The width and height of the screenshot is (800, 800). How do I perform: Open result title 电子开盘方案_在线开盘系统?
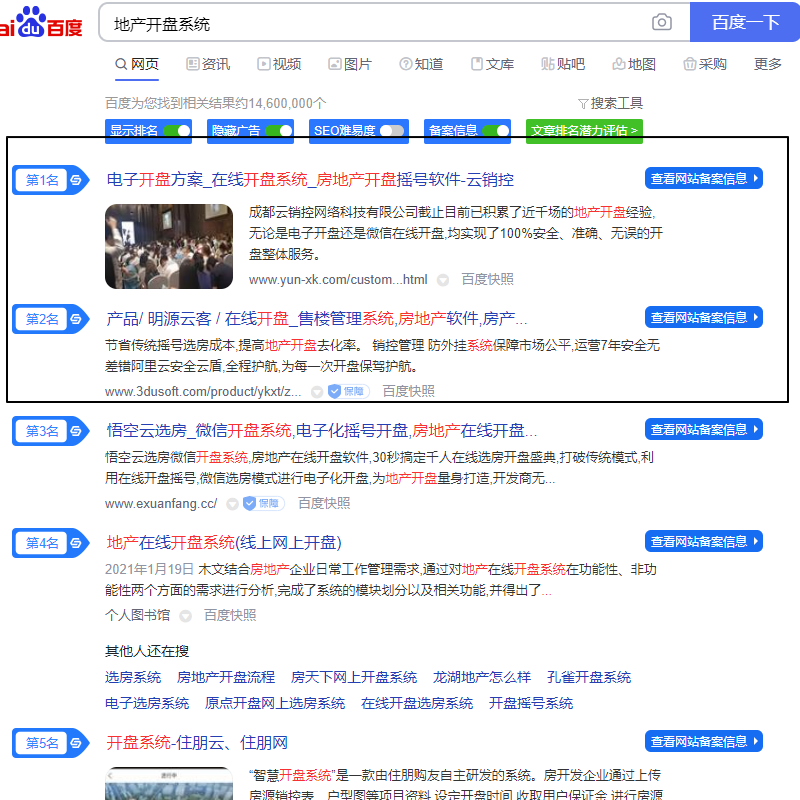click(x=310, y=180)
